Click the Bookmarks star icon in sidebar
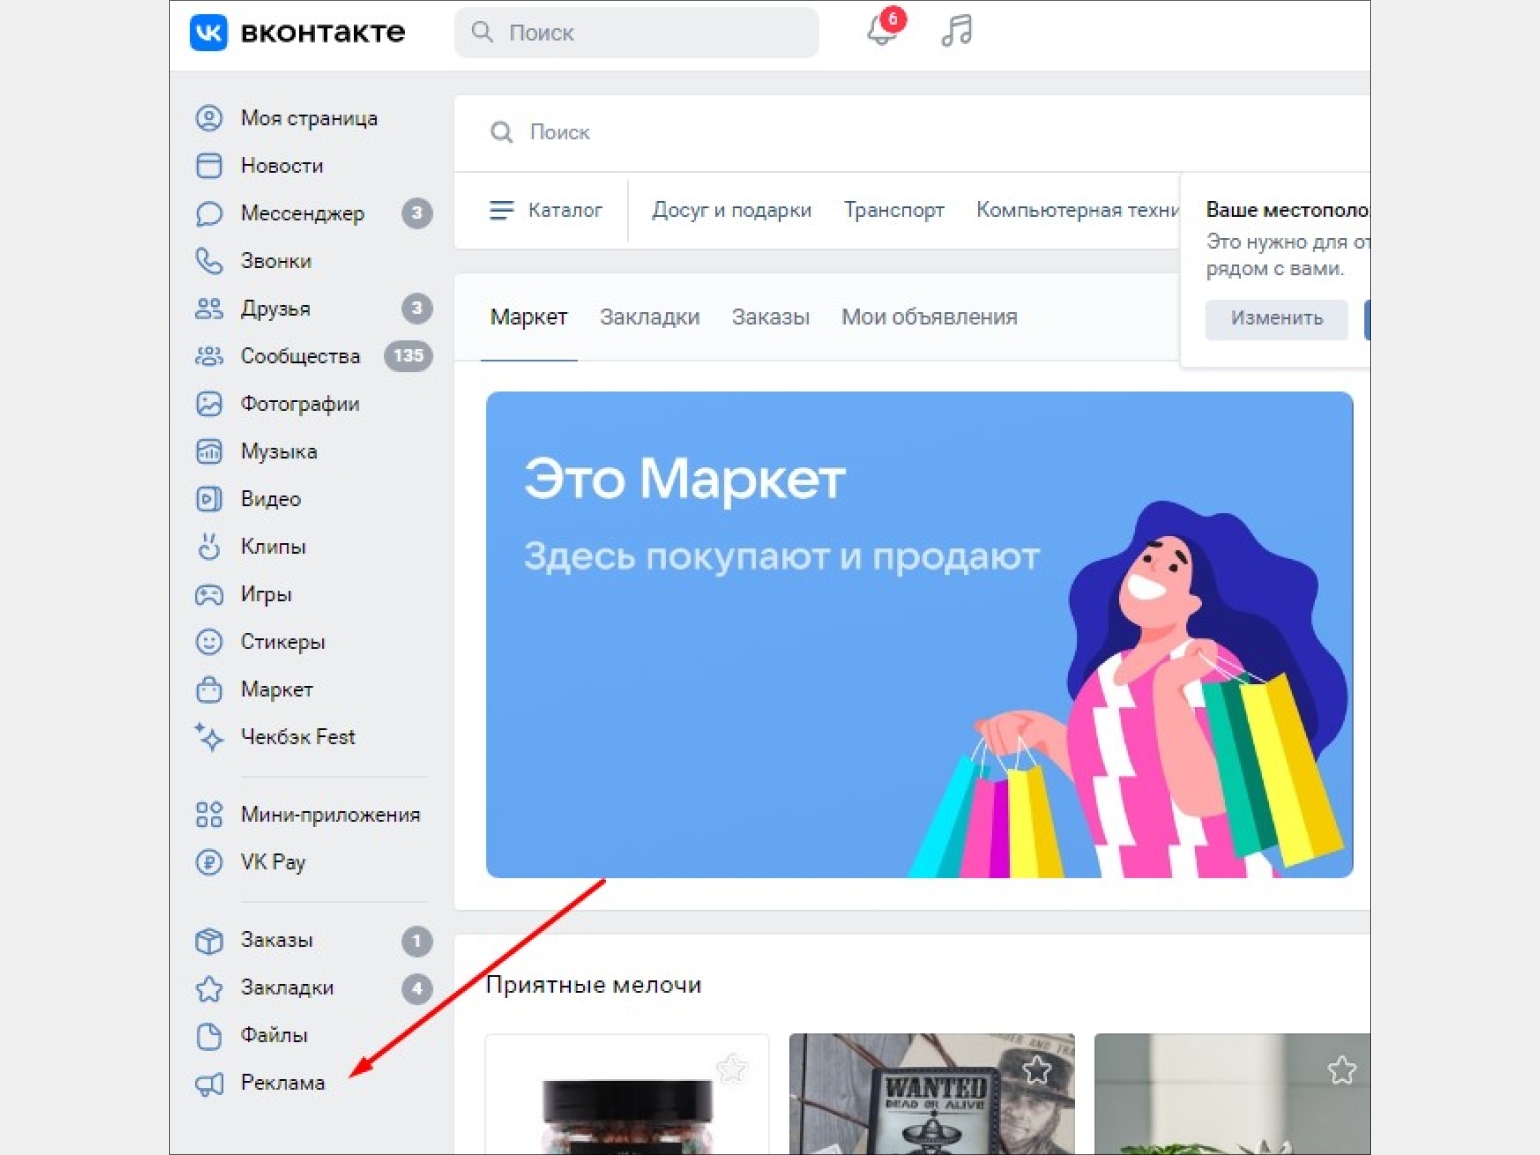Screen dimensions: 1540x1155 click(x=209, y=988)
